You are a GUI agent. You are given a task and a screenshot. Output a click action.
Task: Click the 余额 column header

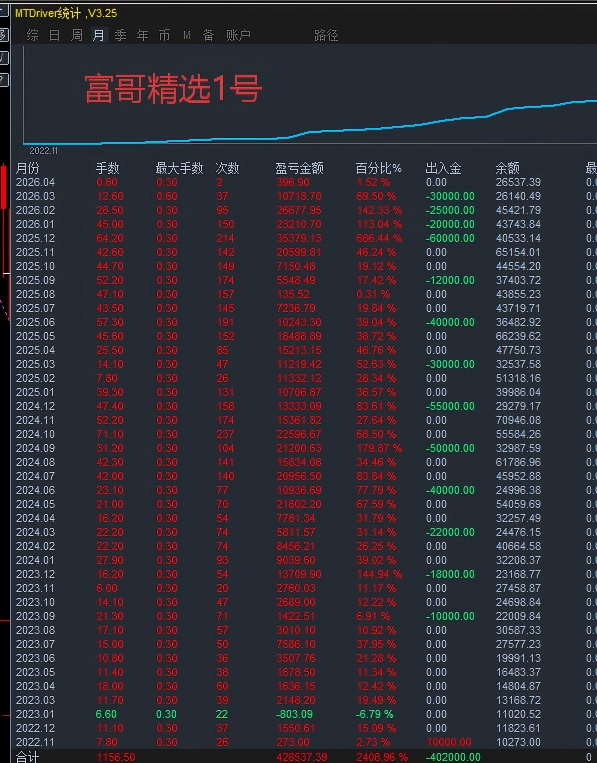(507, 168)
